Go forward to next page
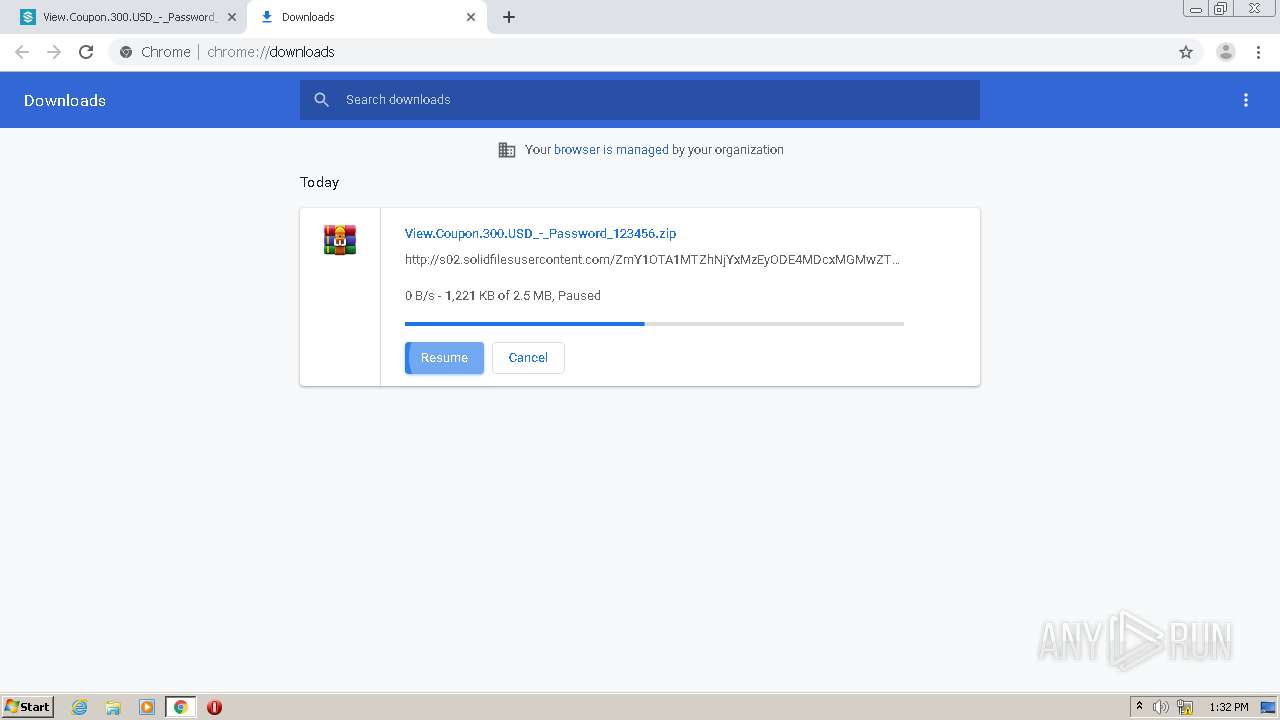Image resolution: width=1280 pixels, height=720 pixels. pyautogui.click(x=54, y=52)
